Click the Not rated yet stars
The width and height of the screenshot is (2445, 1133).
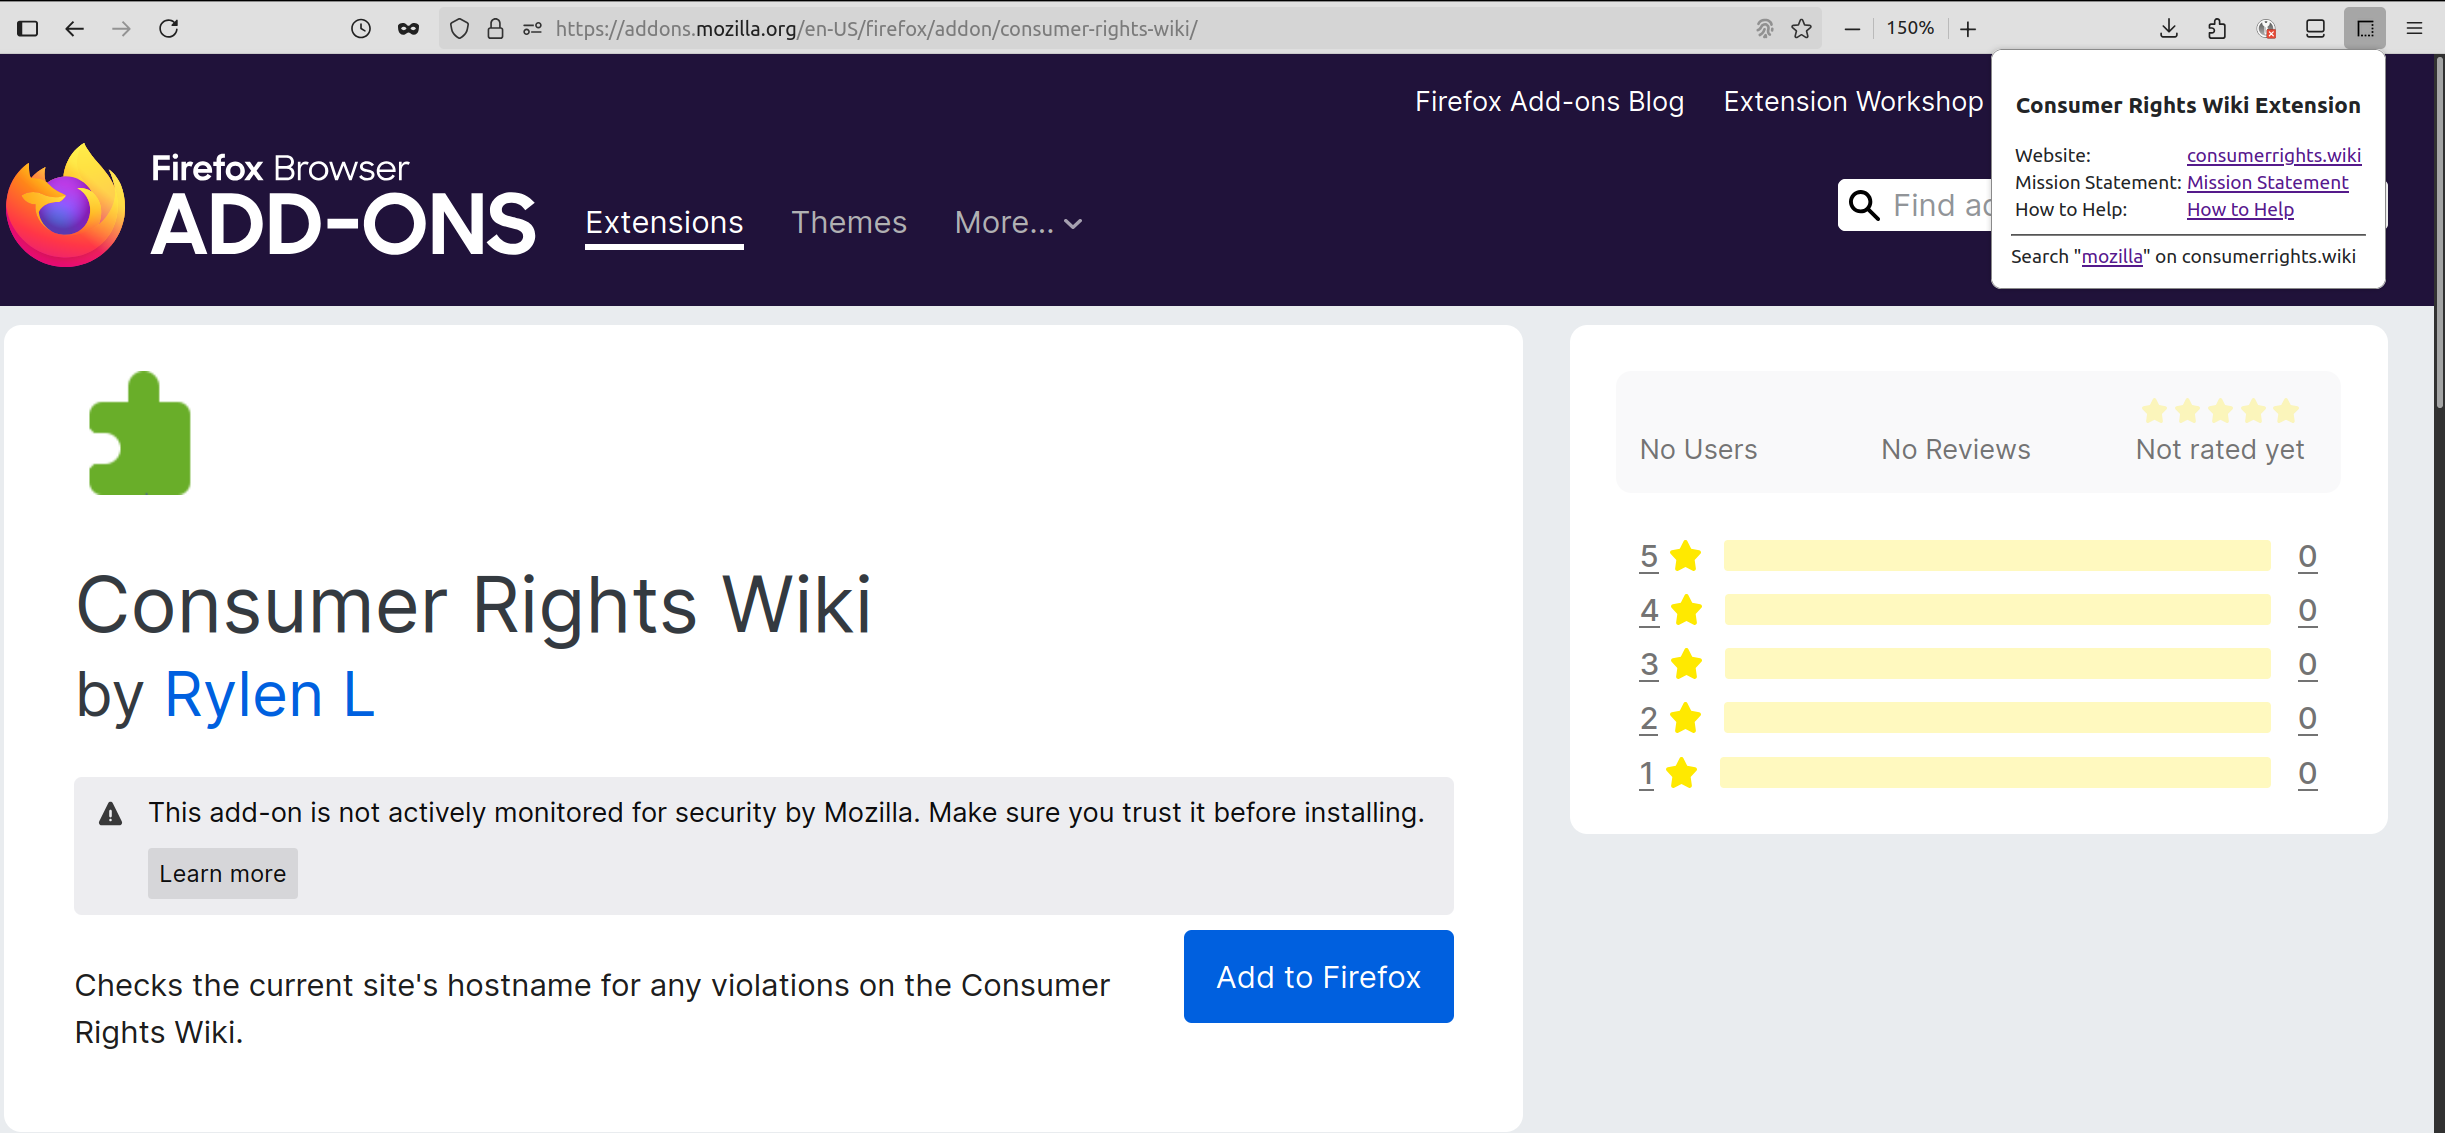(2219, 410)
